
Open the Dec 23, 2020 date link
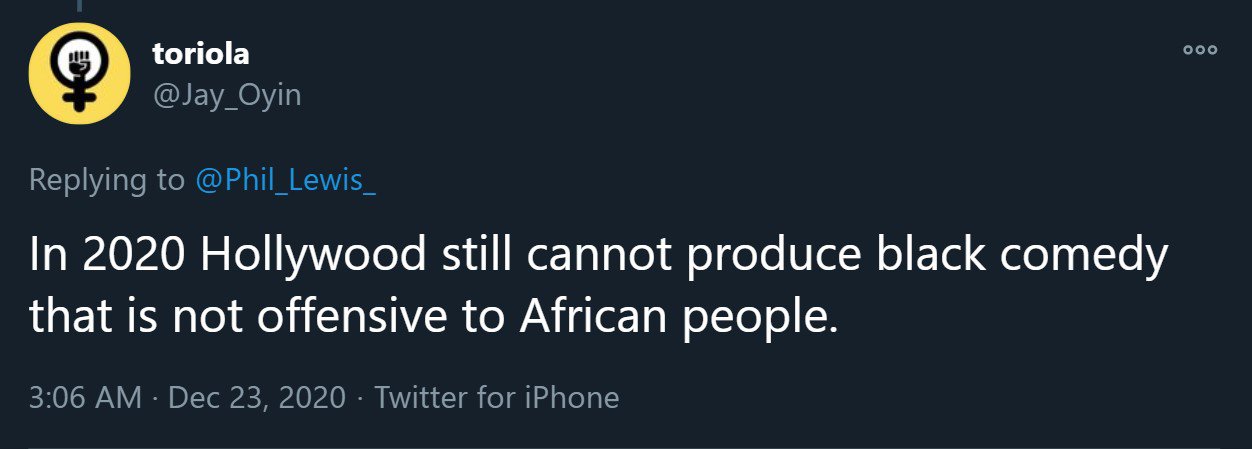tap(259, 397)
